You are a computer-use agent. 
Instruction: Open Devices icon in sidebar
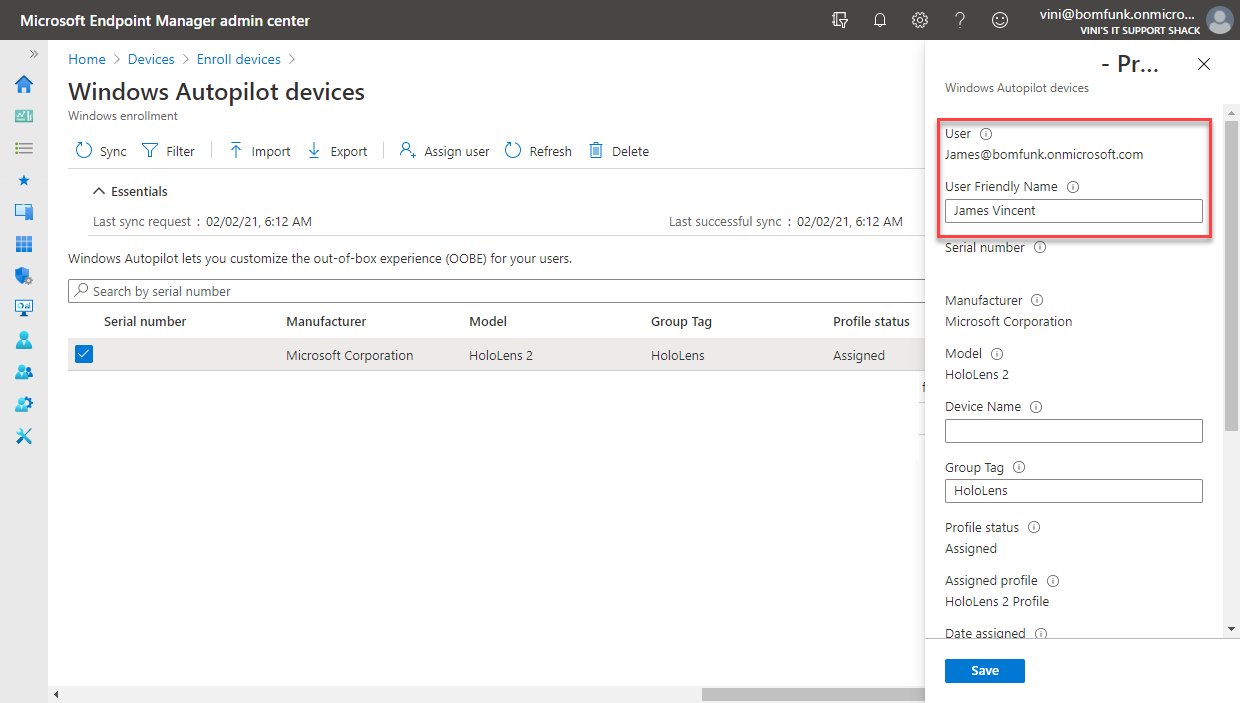24,212
